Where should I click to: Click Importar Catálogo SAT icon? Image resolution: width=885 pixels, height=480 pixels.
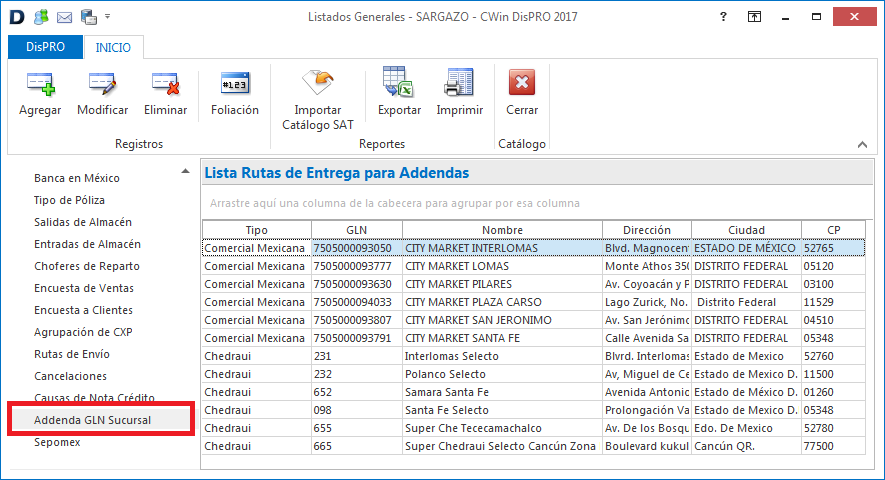(318, 82)
